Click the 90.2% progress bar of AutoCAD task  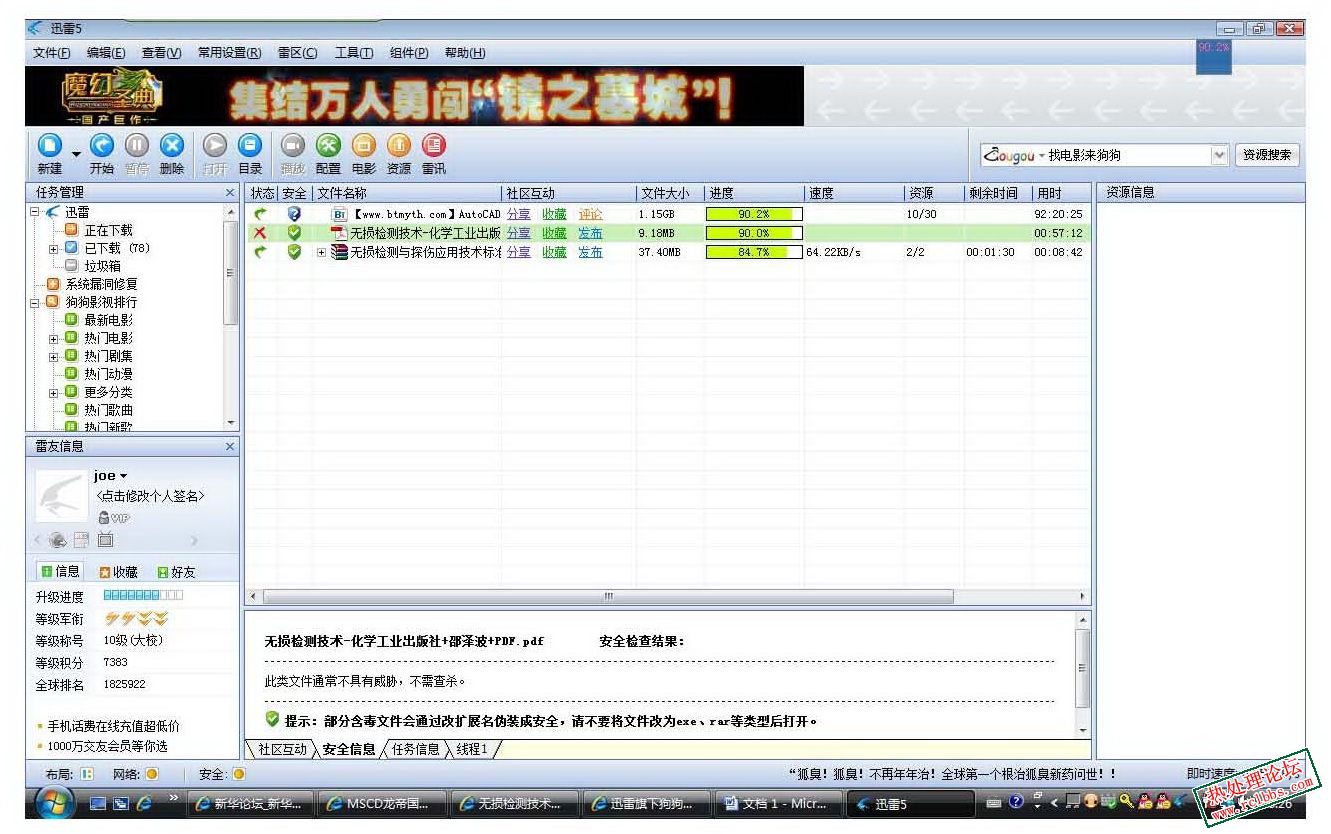pyautogui.click(x=754, y=214)
